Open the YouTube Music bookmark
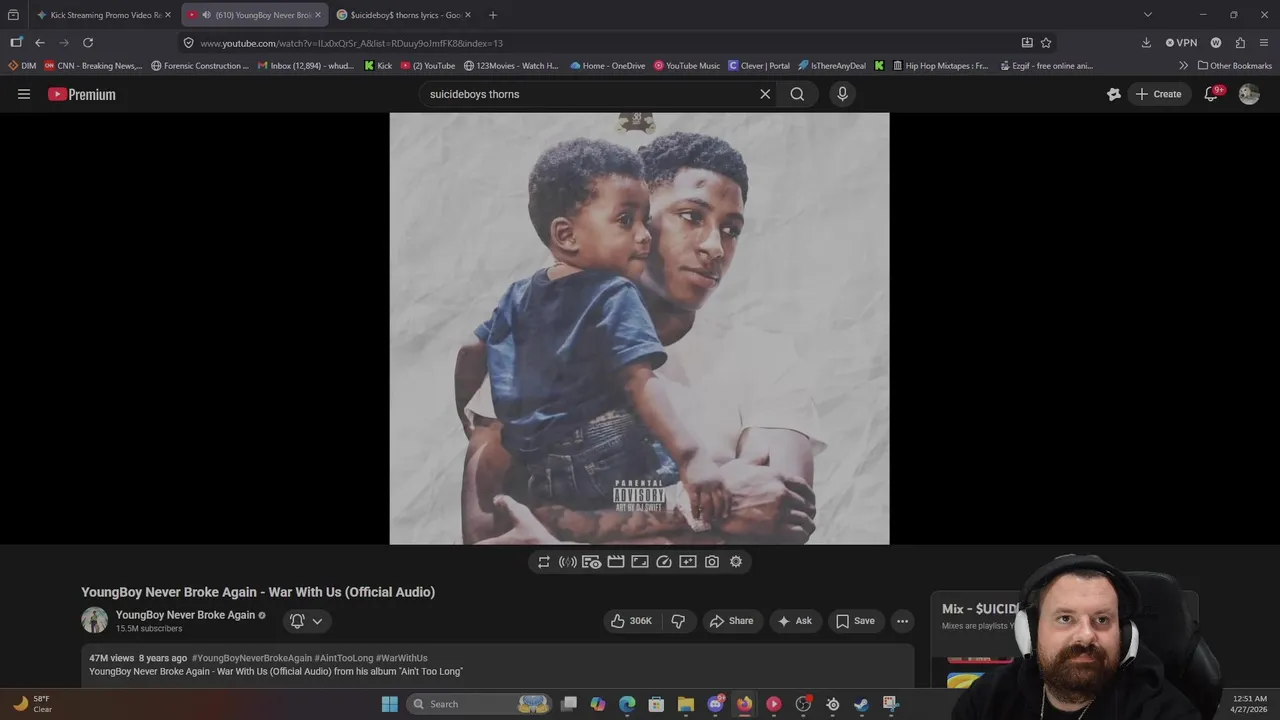 (687, 66)
